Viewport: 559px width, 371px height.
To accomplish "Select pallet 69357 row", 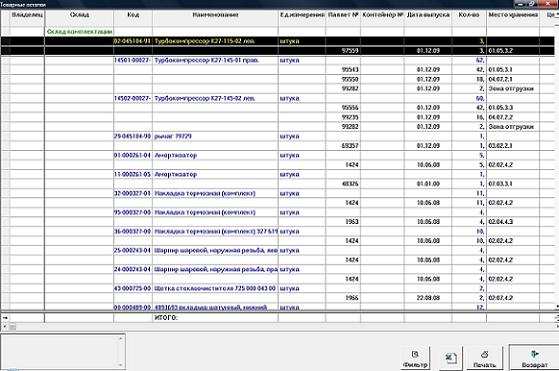I will pos(278,146).
